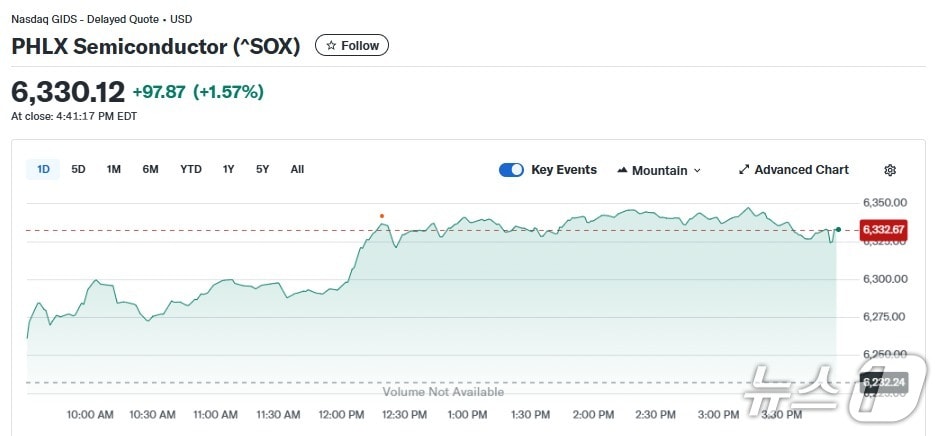Select the 1D range tab

coord(43,169)
